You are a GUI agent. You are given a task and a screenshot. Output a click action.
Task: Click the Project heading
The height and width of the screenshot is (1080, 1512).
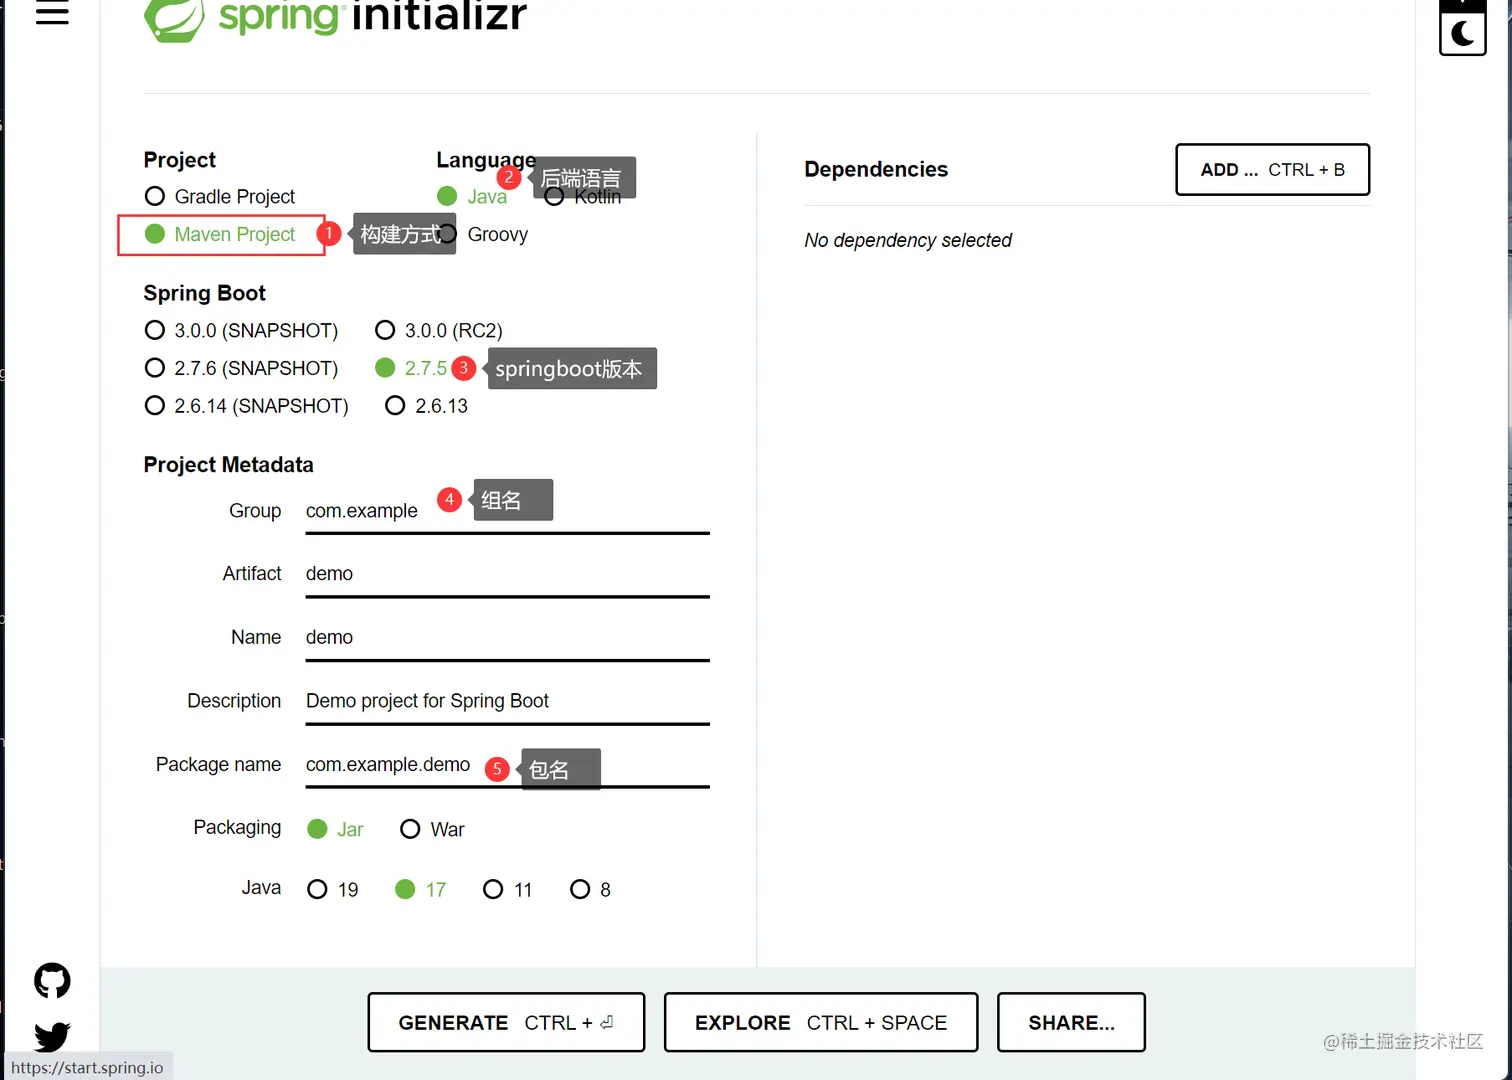[179, 160]
